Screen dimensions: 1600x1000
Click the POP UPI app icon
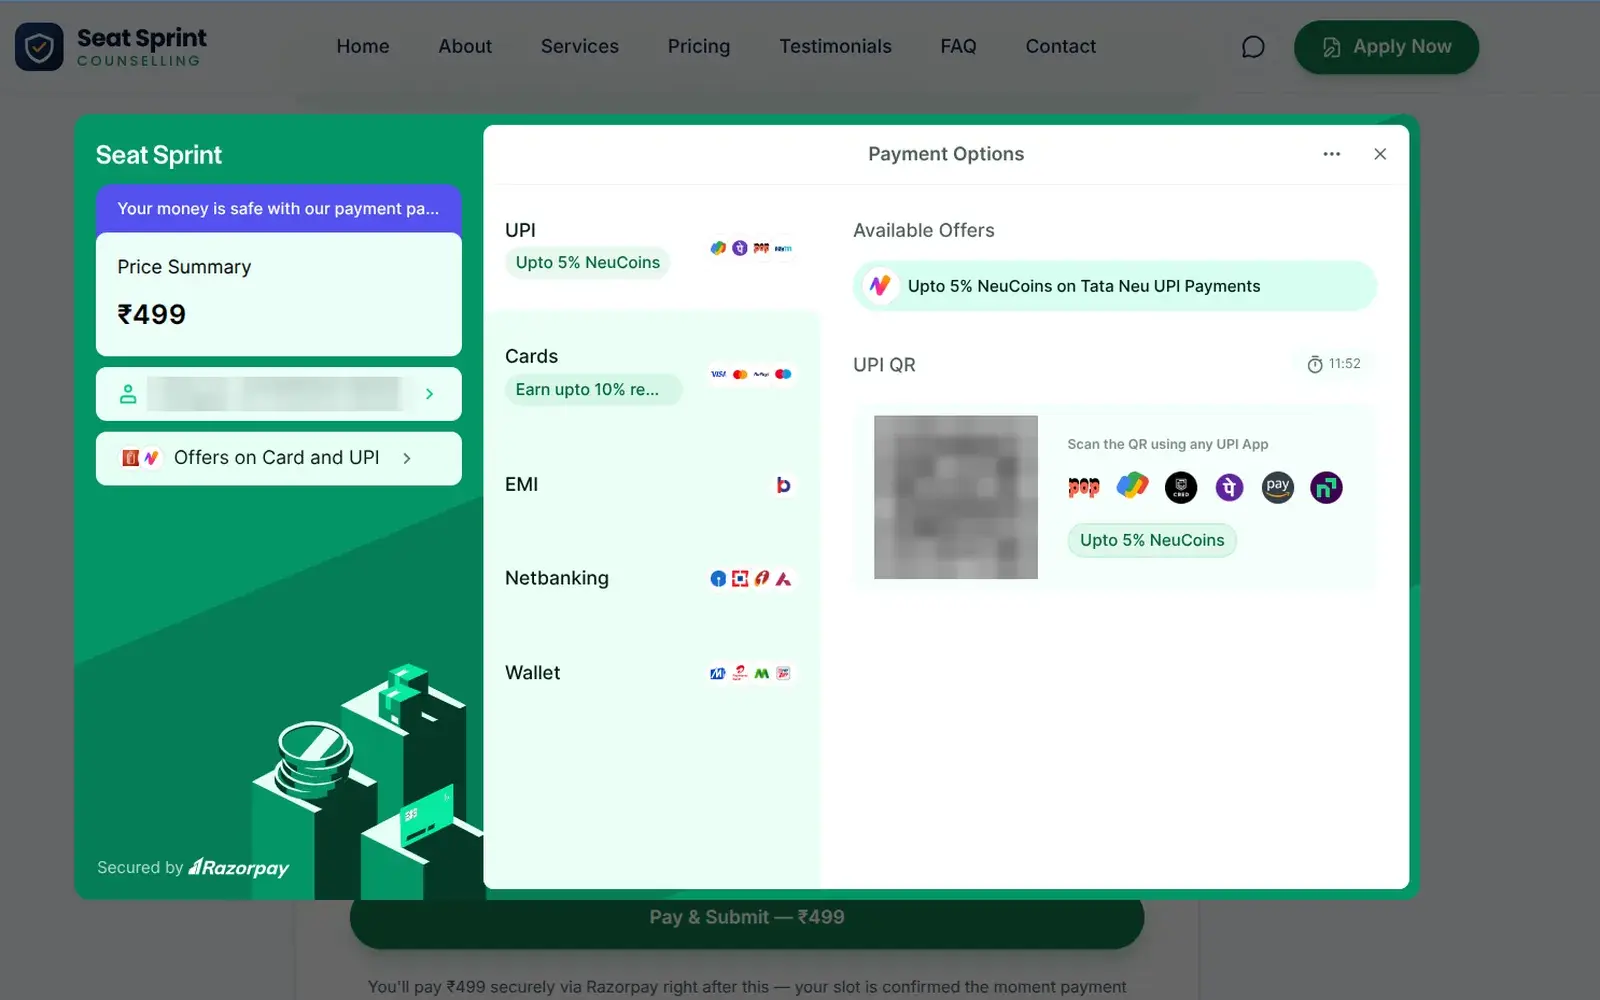(x=1084, y=487)
